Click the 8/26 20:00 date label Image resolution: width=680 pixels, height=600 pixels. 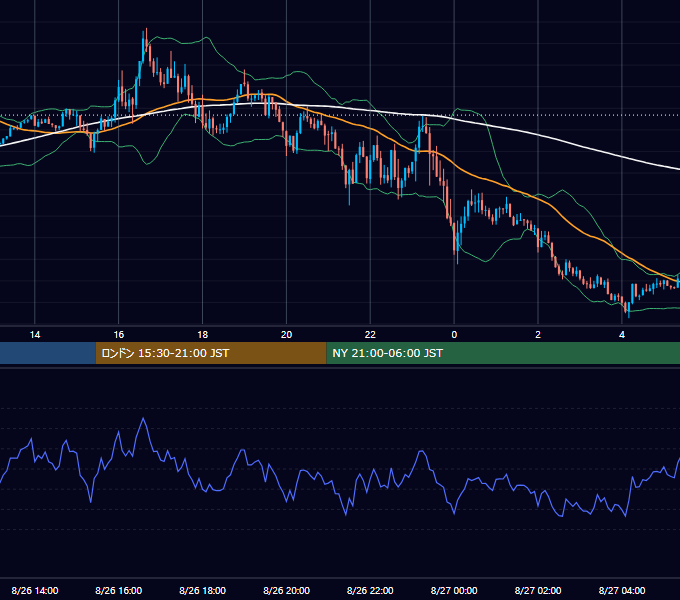[286, 590]
